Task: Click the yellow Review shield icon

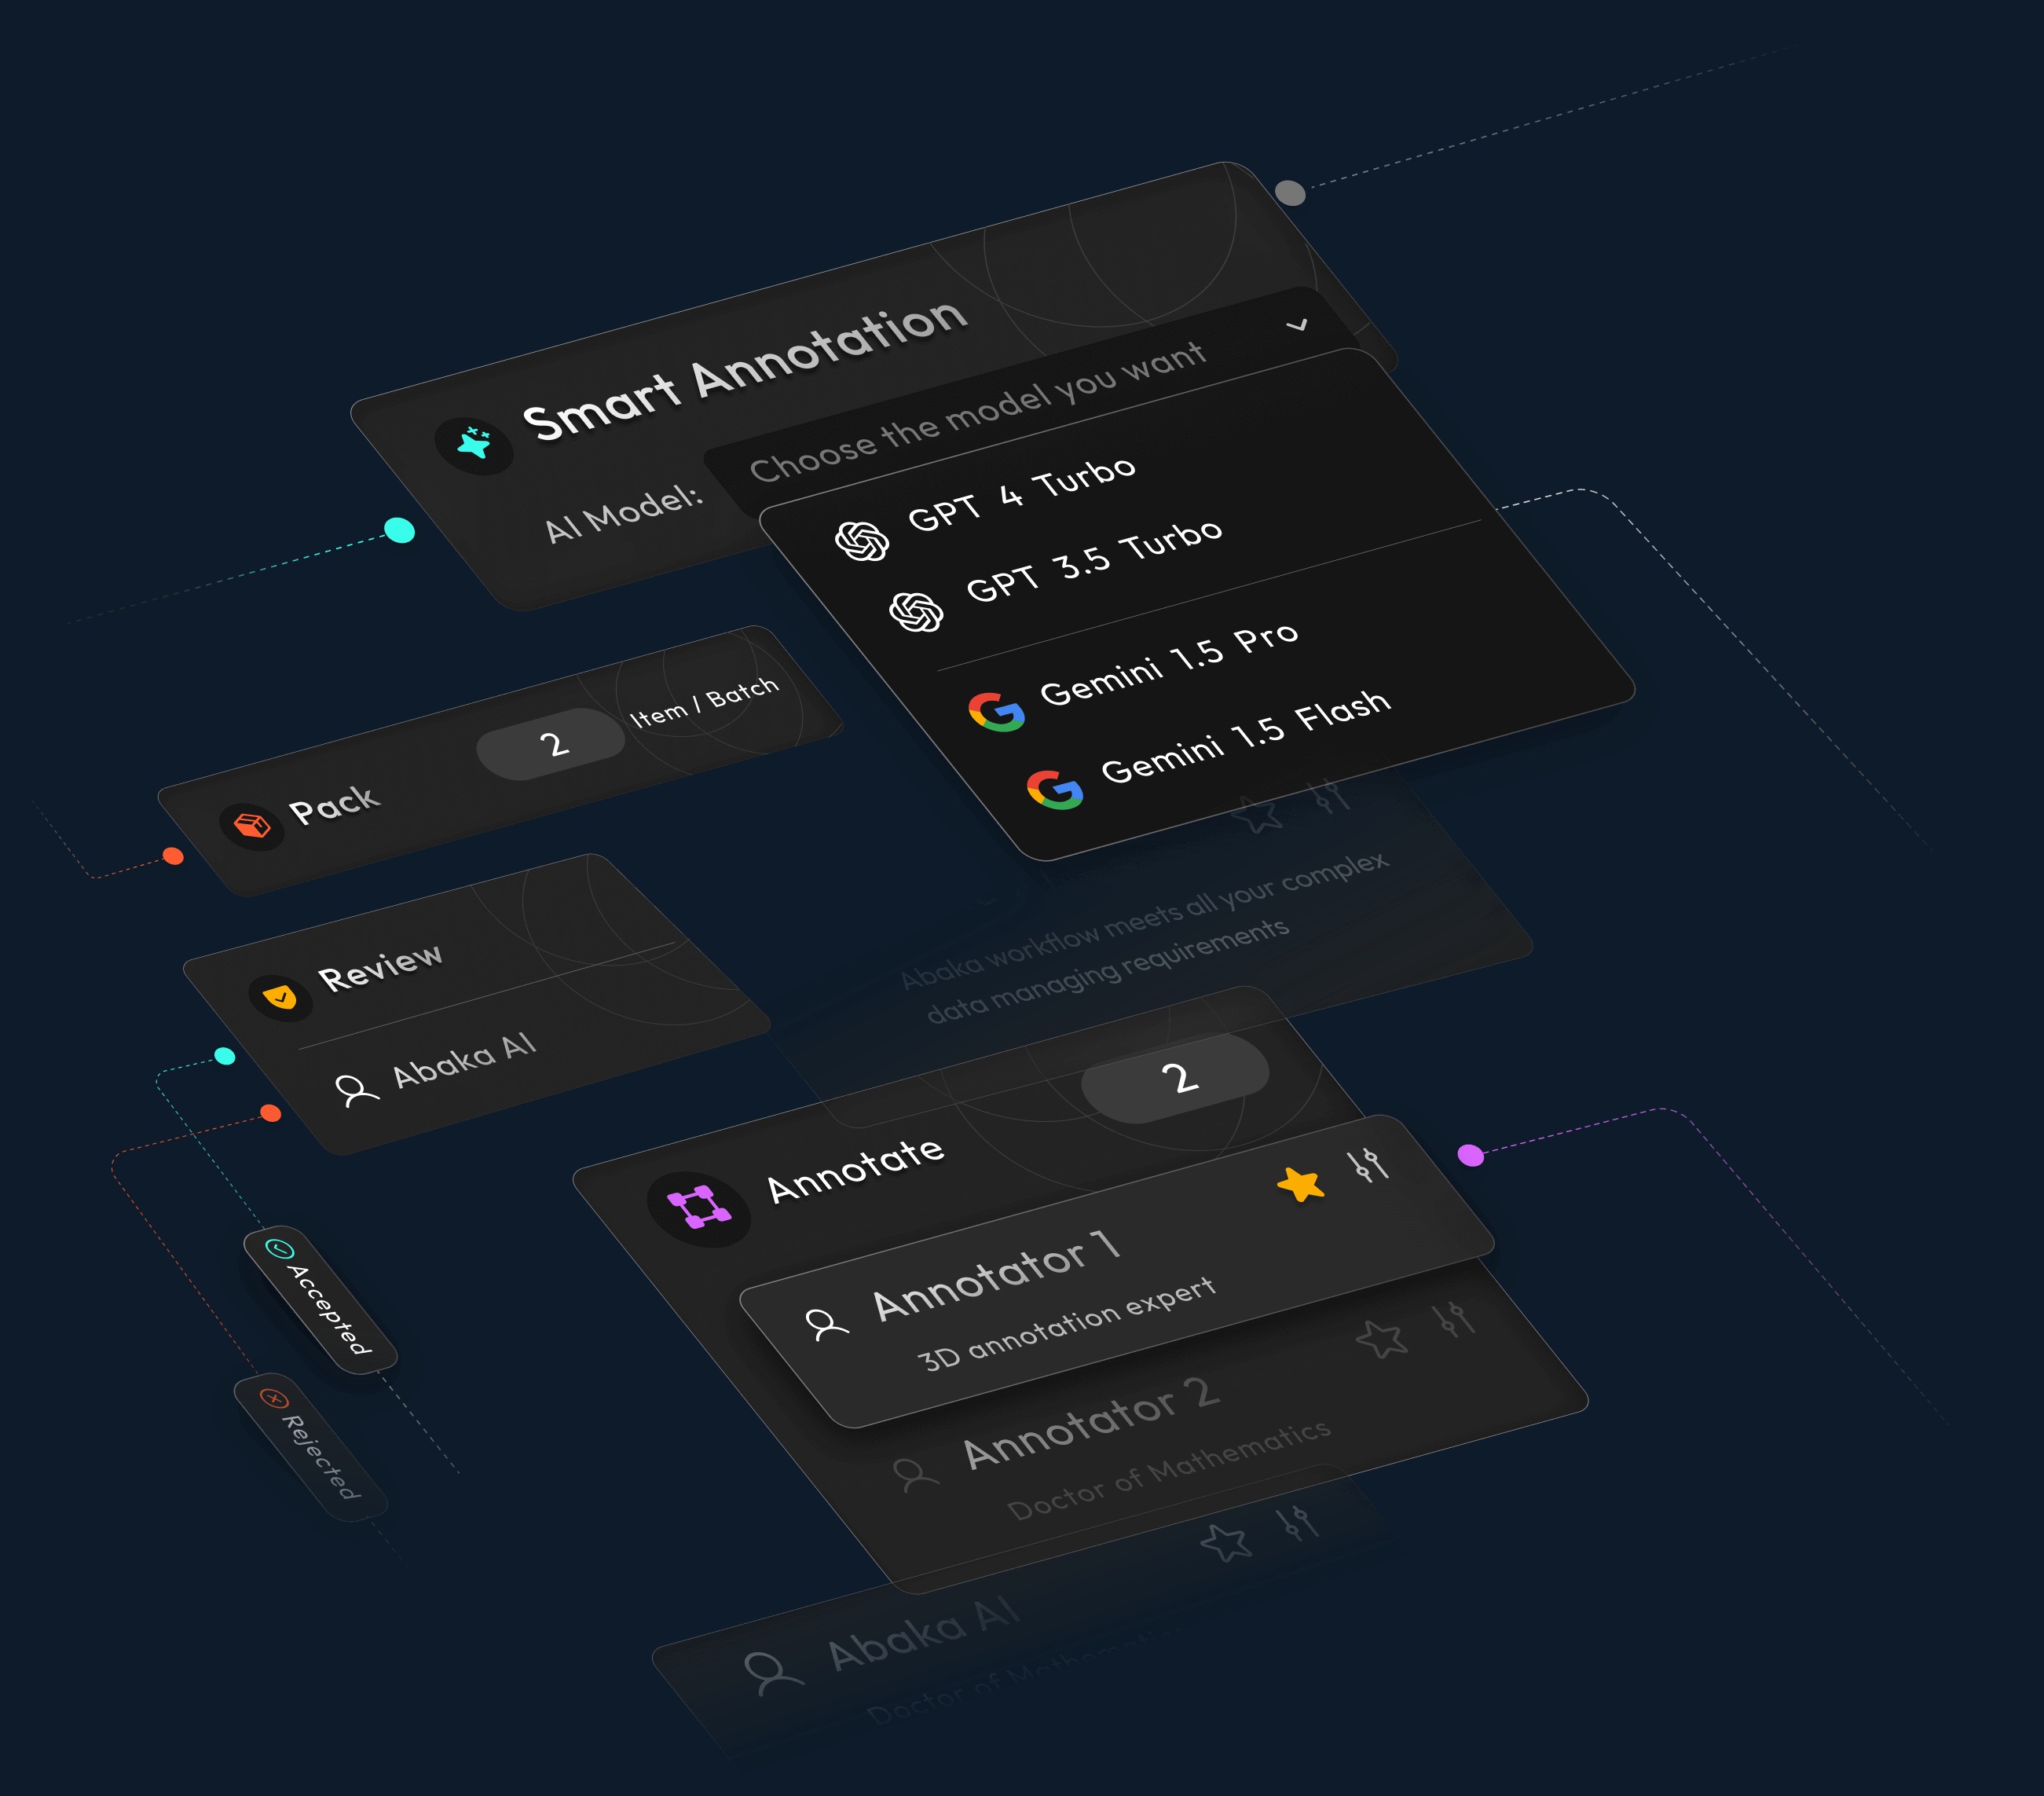Action: pos(280,997)
